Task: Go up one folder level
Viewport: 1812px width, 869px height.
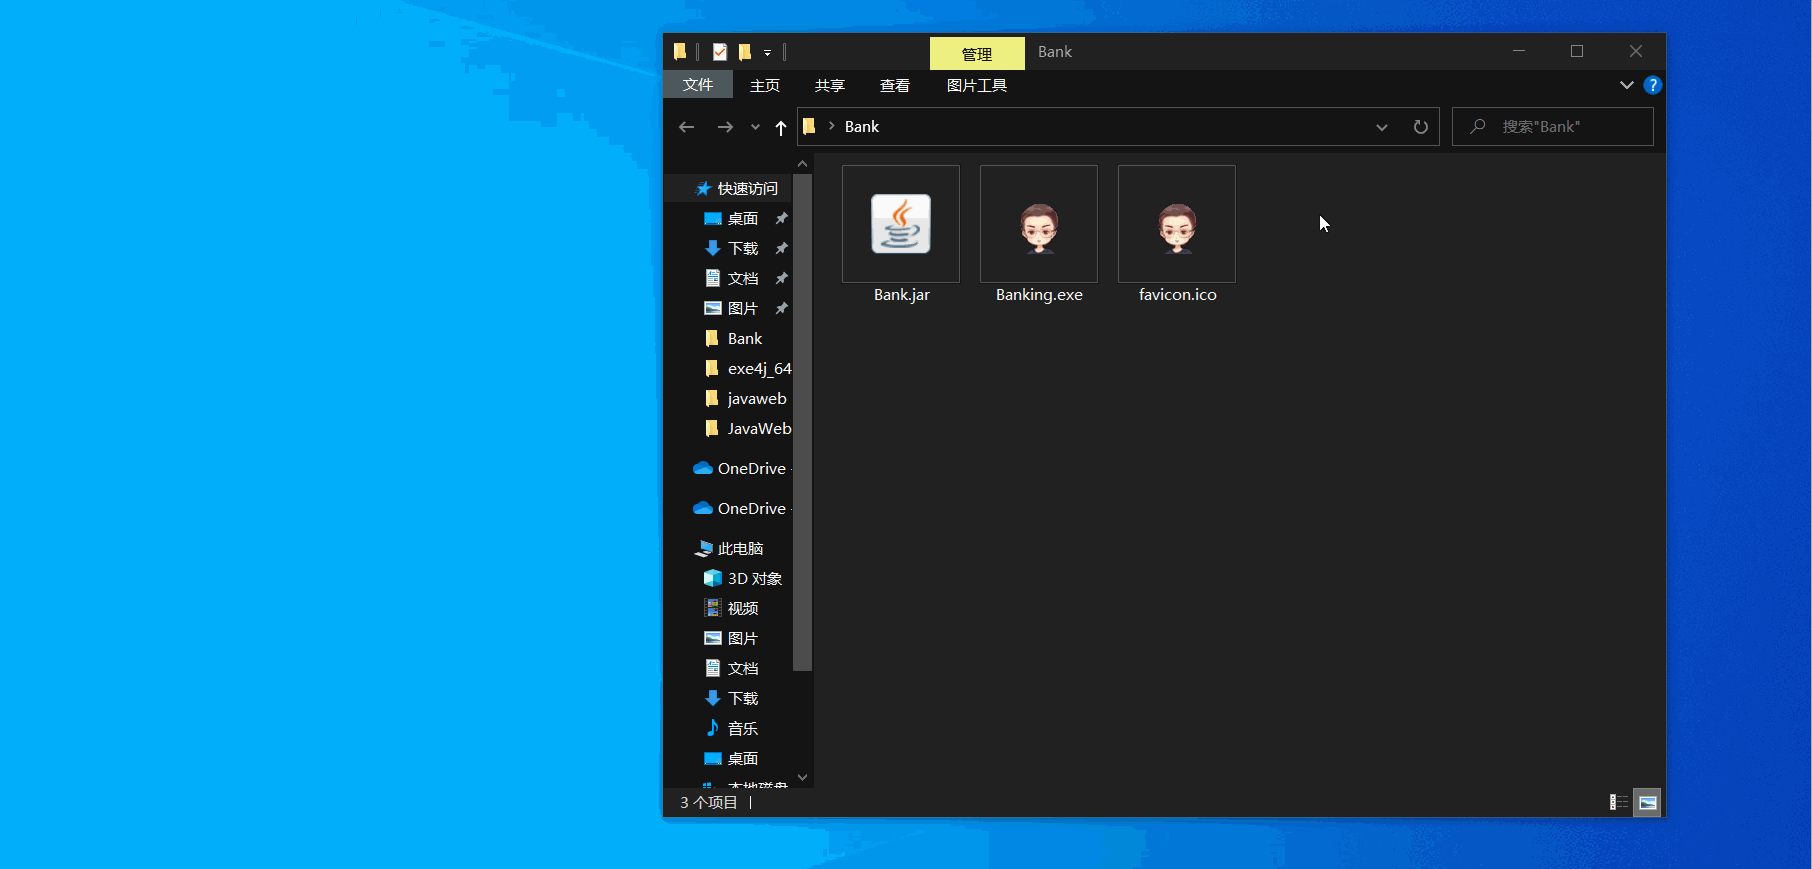Action: coord(781,127)
